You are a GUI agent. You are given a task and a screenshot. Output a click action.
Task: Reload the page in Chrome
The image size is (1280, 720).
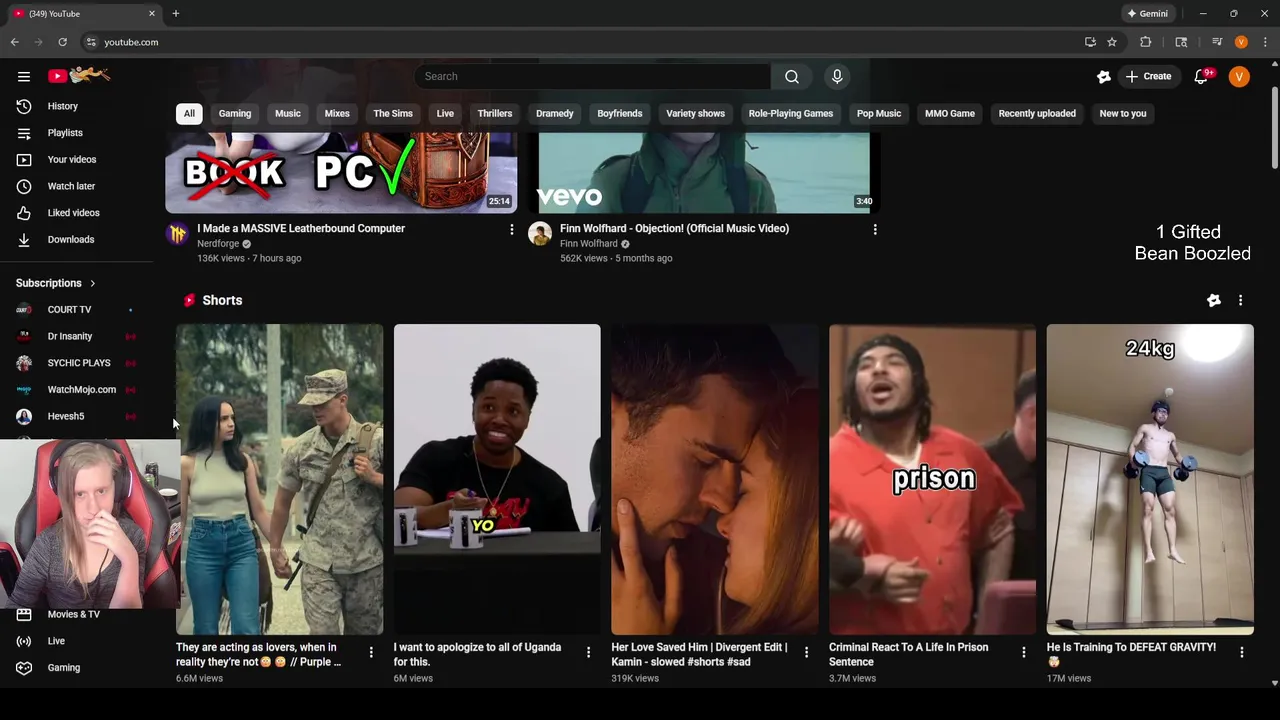pyautogui.click(x=62, y=42)
